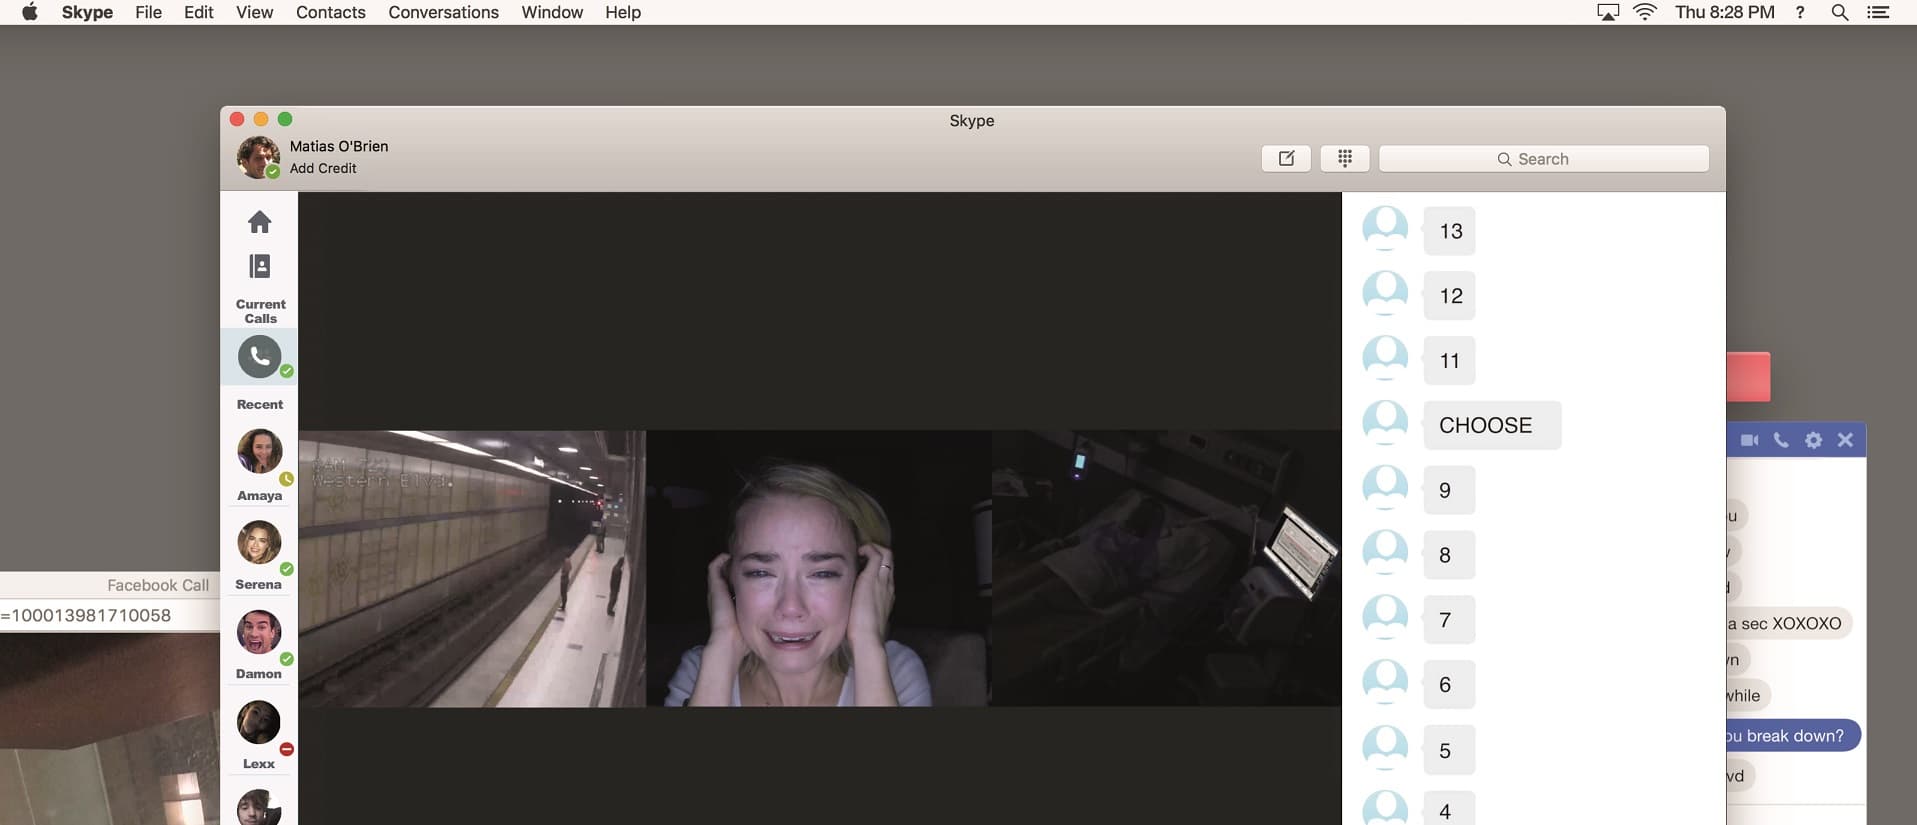Click the Add Credit link
1917x825 pixels.
click(322, 168)
